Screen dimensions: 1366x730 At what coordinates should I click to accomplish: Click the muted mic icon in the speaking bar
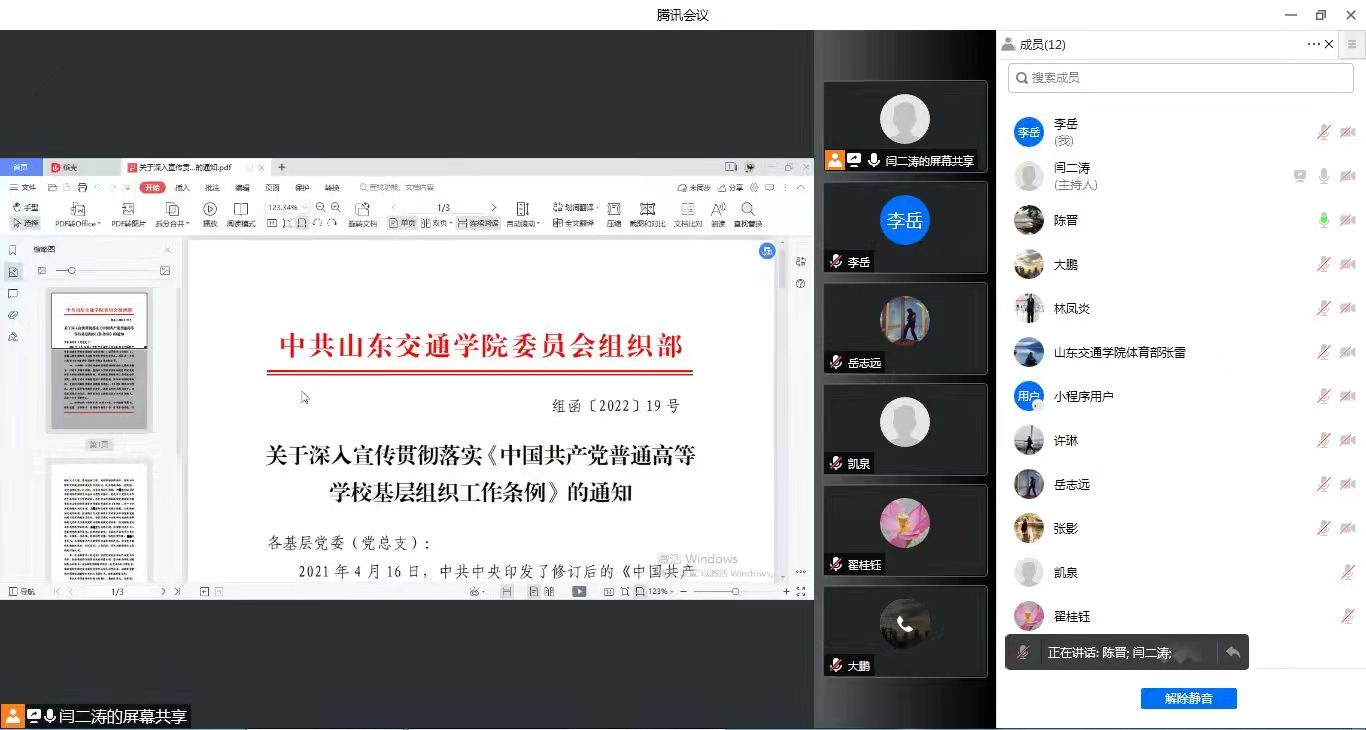click(1023, 652)
